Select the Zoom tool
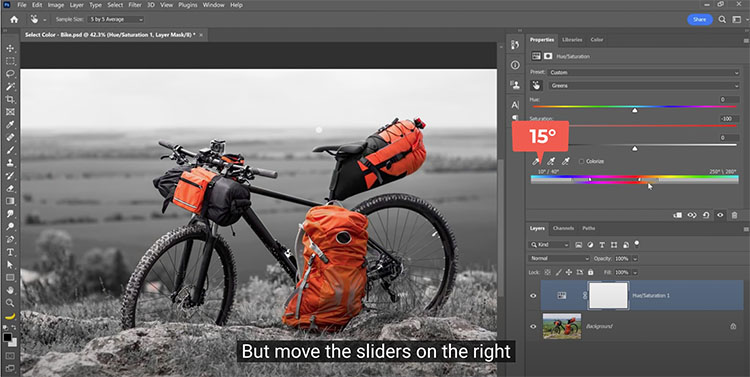 click(x=10, y=303)
